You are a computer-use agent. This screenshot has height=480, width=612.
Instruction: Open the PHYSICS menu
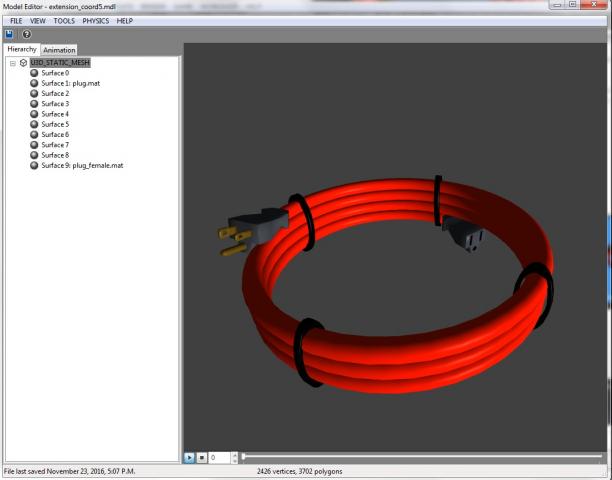(x=95, y=20)
